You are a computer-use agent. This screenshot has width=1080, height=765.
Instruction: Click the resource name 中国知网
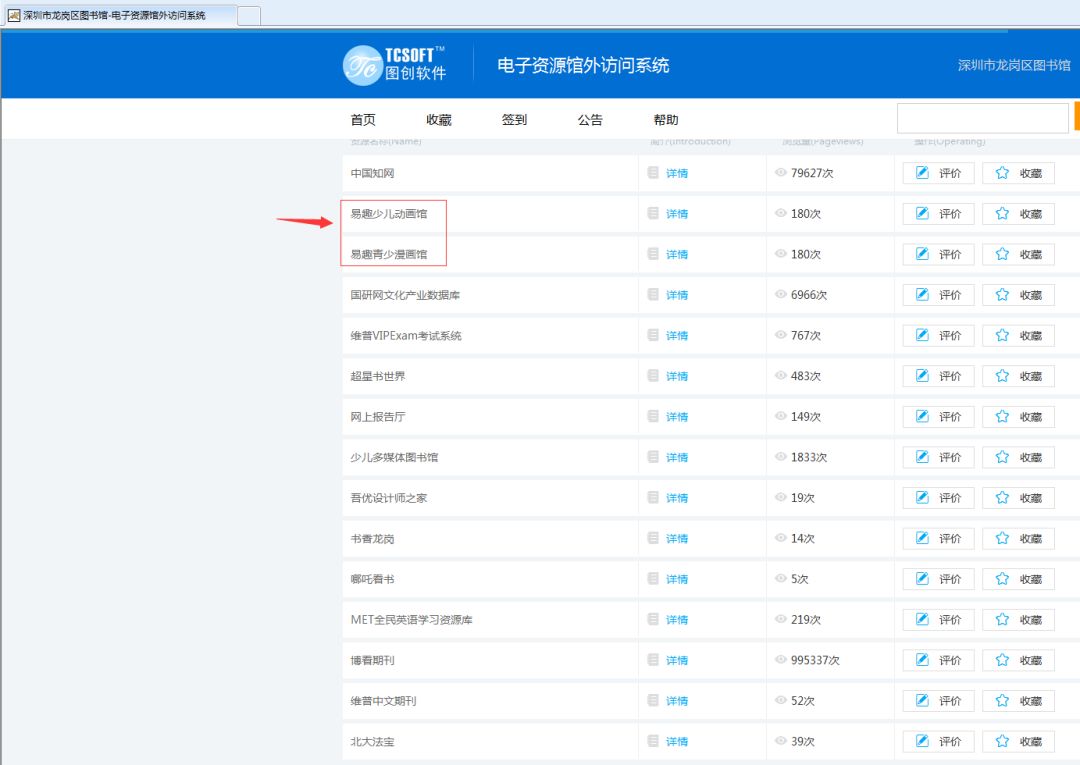coord(372,174)
